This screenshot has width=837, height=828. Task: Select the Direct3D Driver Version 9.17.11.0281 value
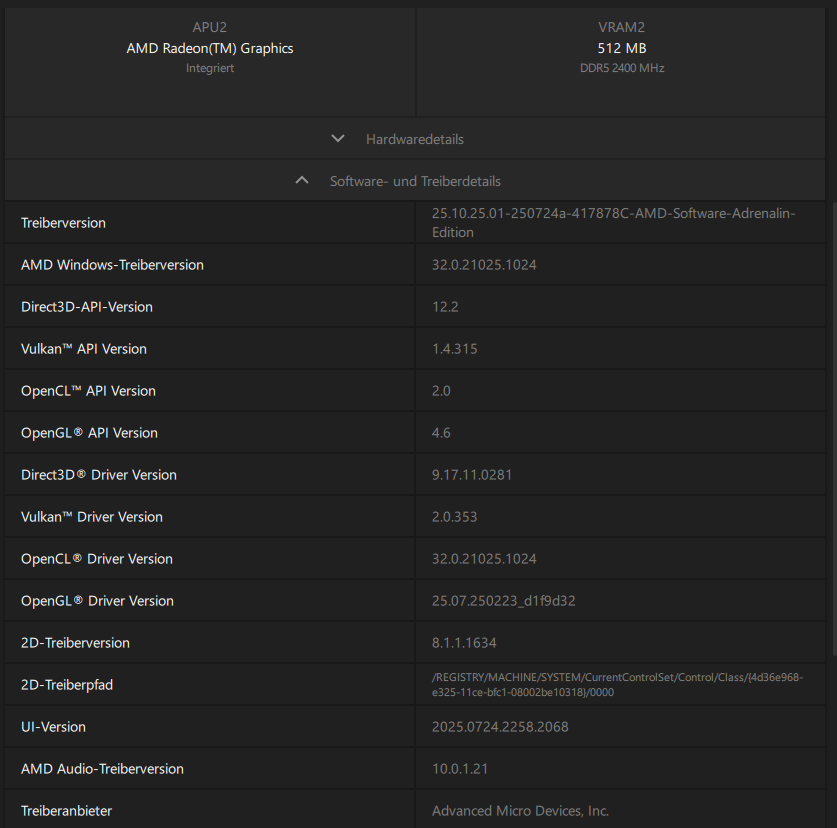click(x=472, y=475)
